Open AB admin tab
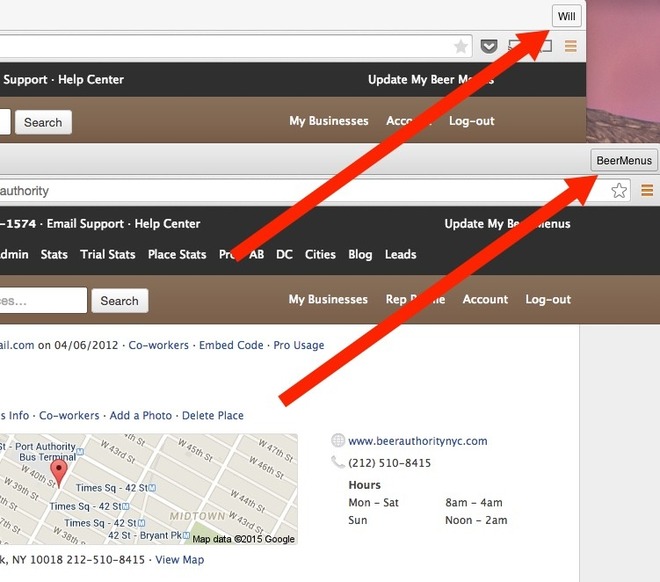 257,254
